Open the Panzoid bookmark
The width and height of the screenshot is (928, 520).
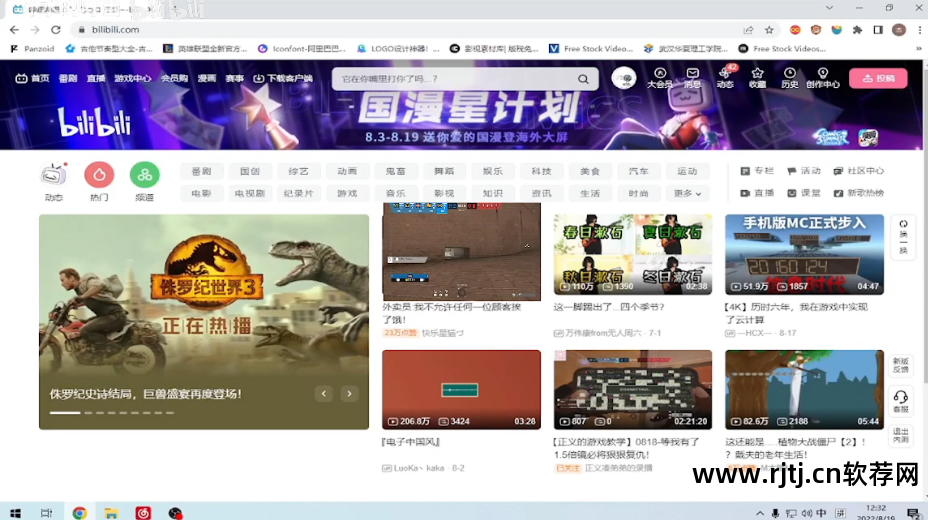(32, 49)
